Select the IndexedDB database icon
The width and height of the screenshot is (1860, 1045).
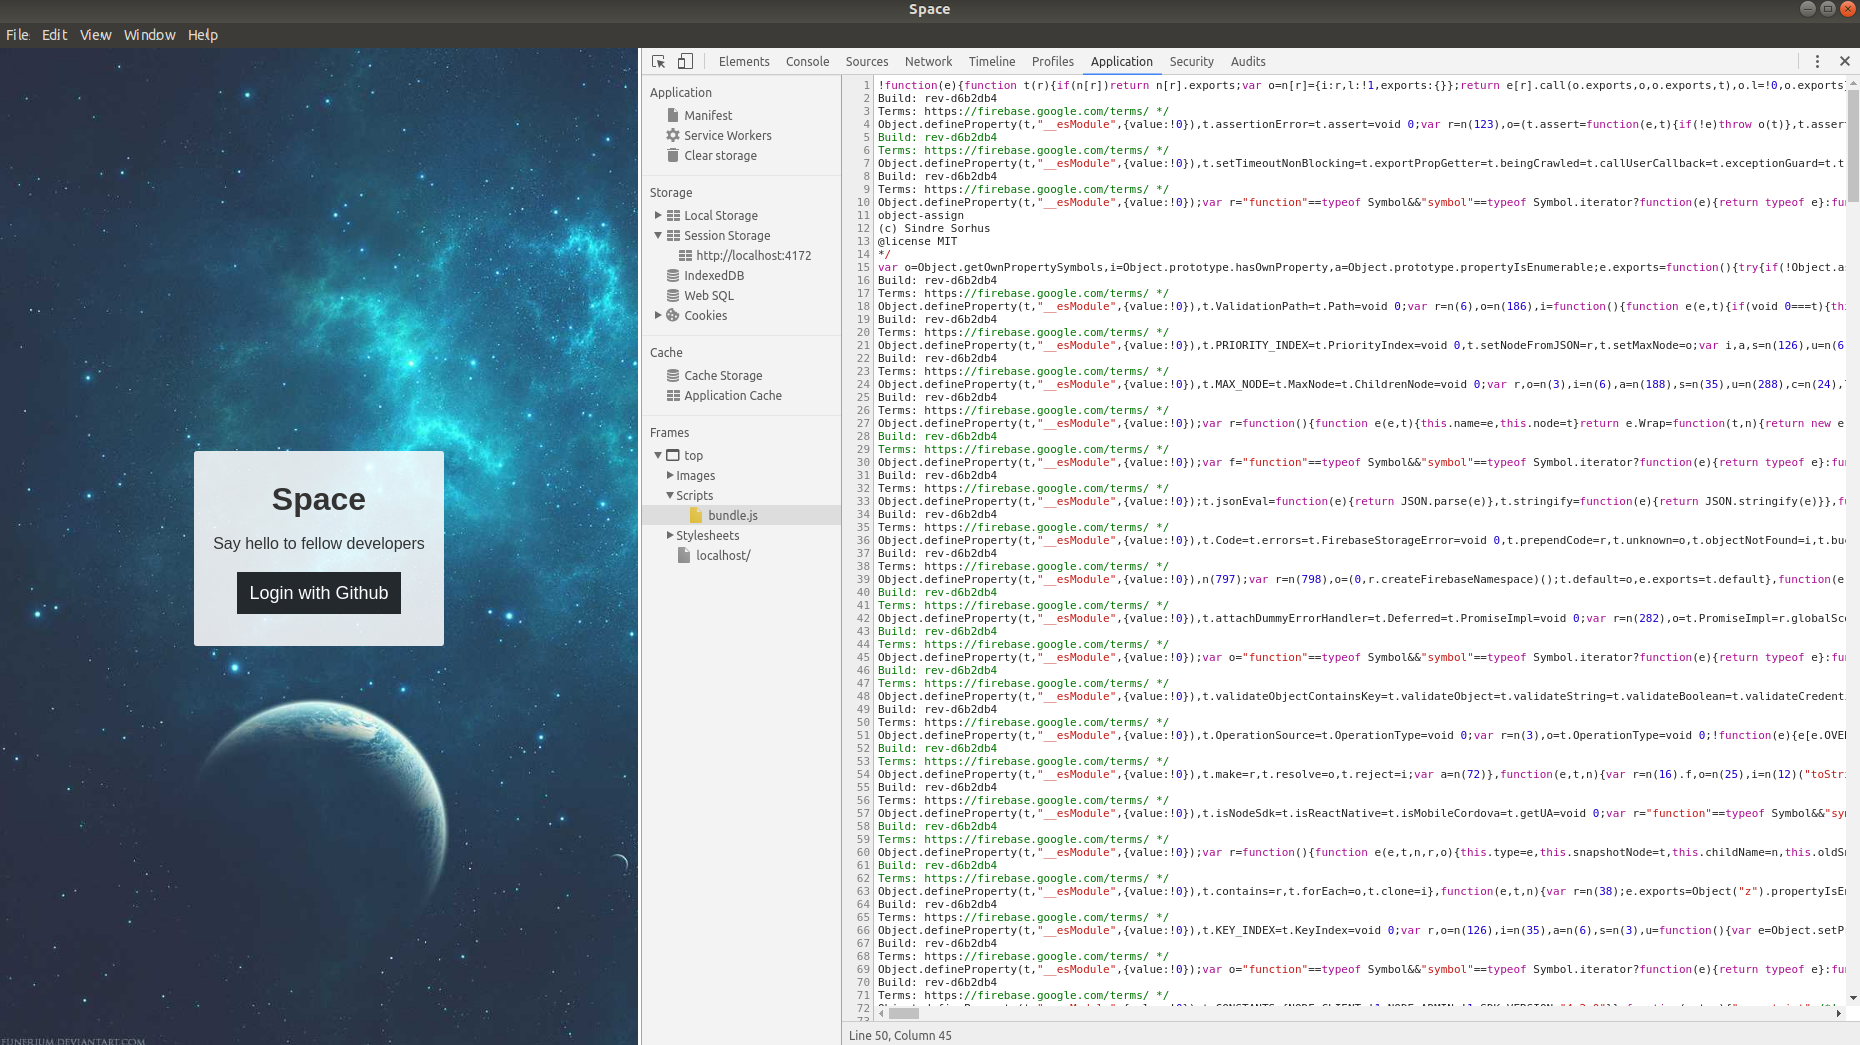tap(673, 275)
